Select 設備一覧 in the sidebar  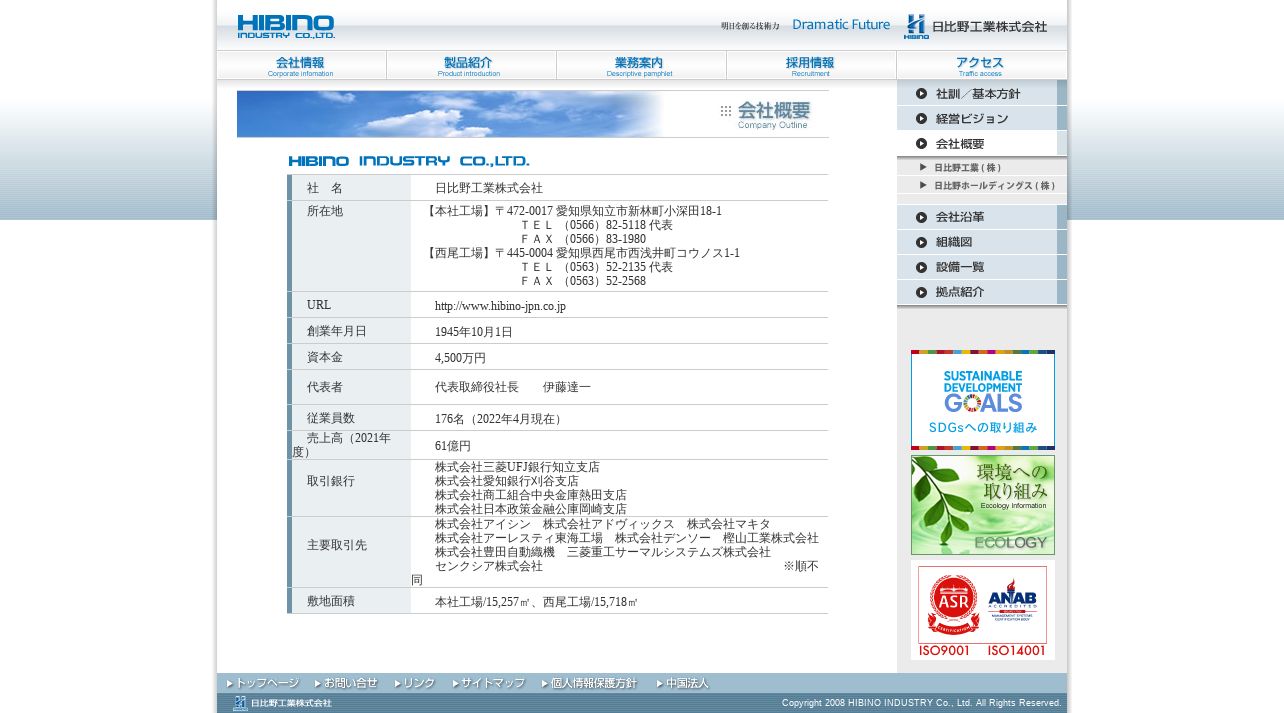click(x=982, y=267)
